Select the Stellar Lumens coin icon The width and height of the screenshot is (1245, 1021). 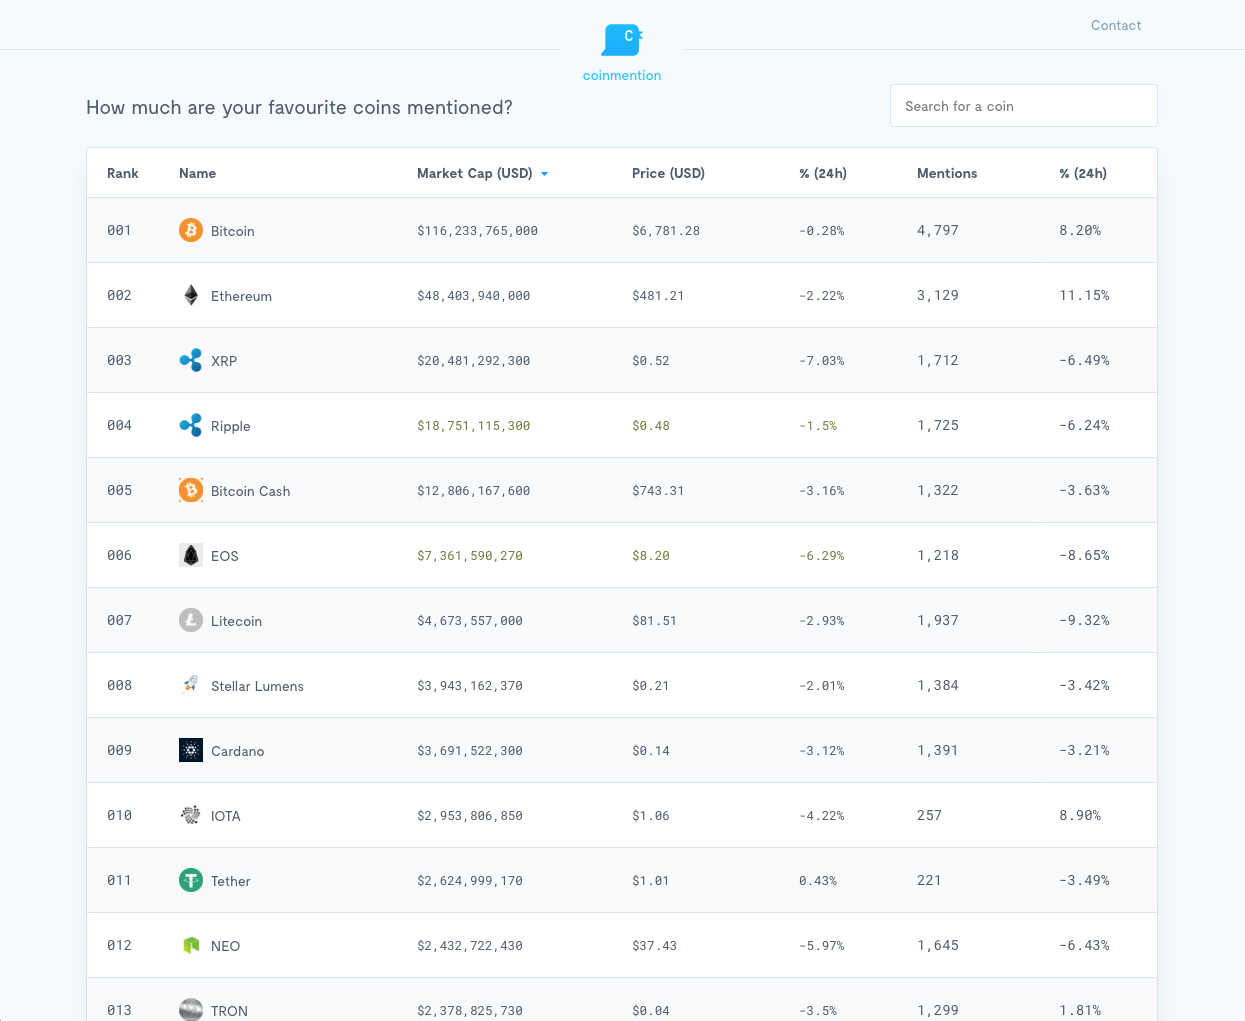tap(191, 684)
